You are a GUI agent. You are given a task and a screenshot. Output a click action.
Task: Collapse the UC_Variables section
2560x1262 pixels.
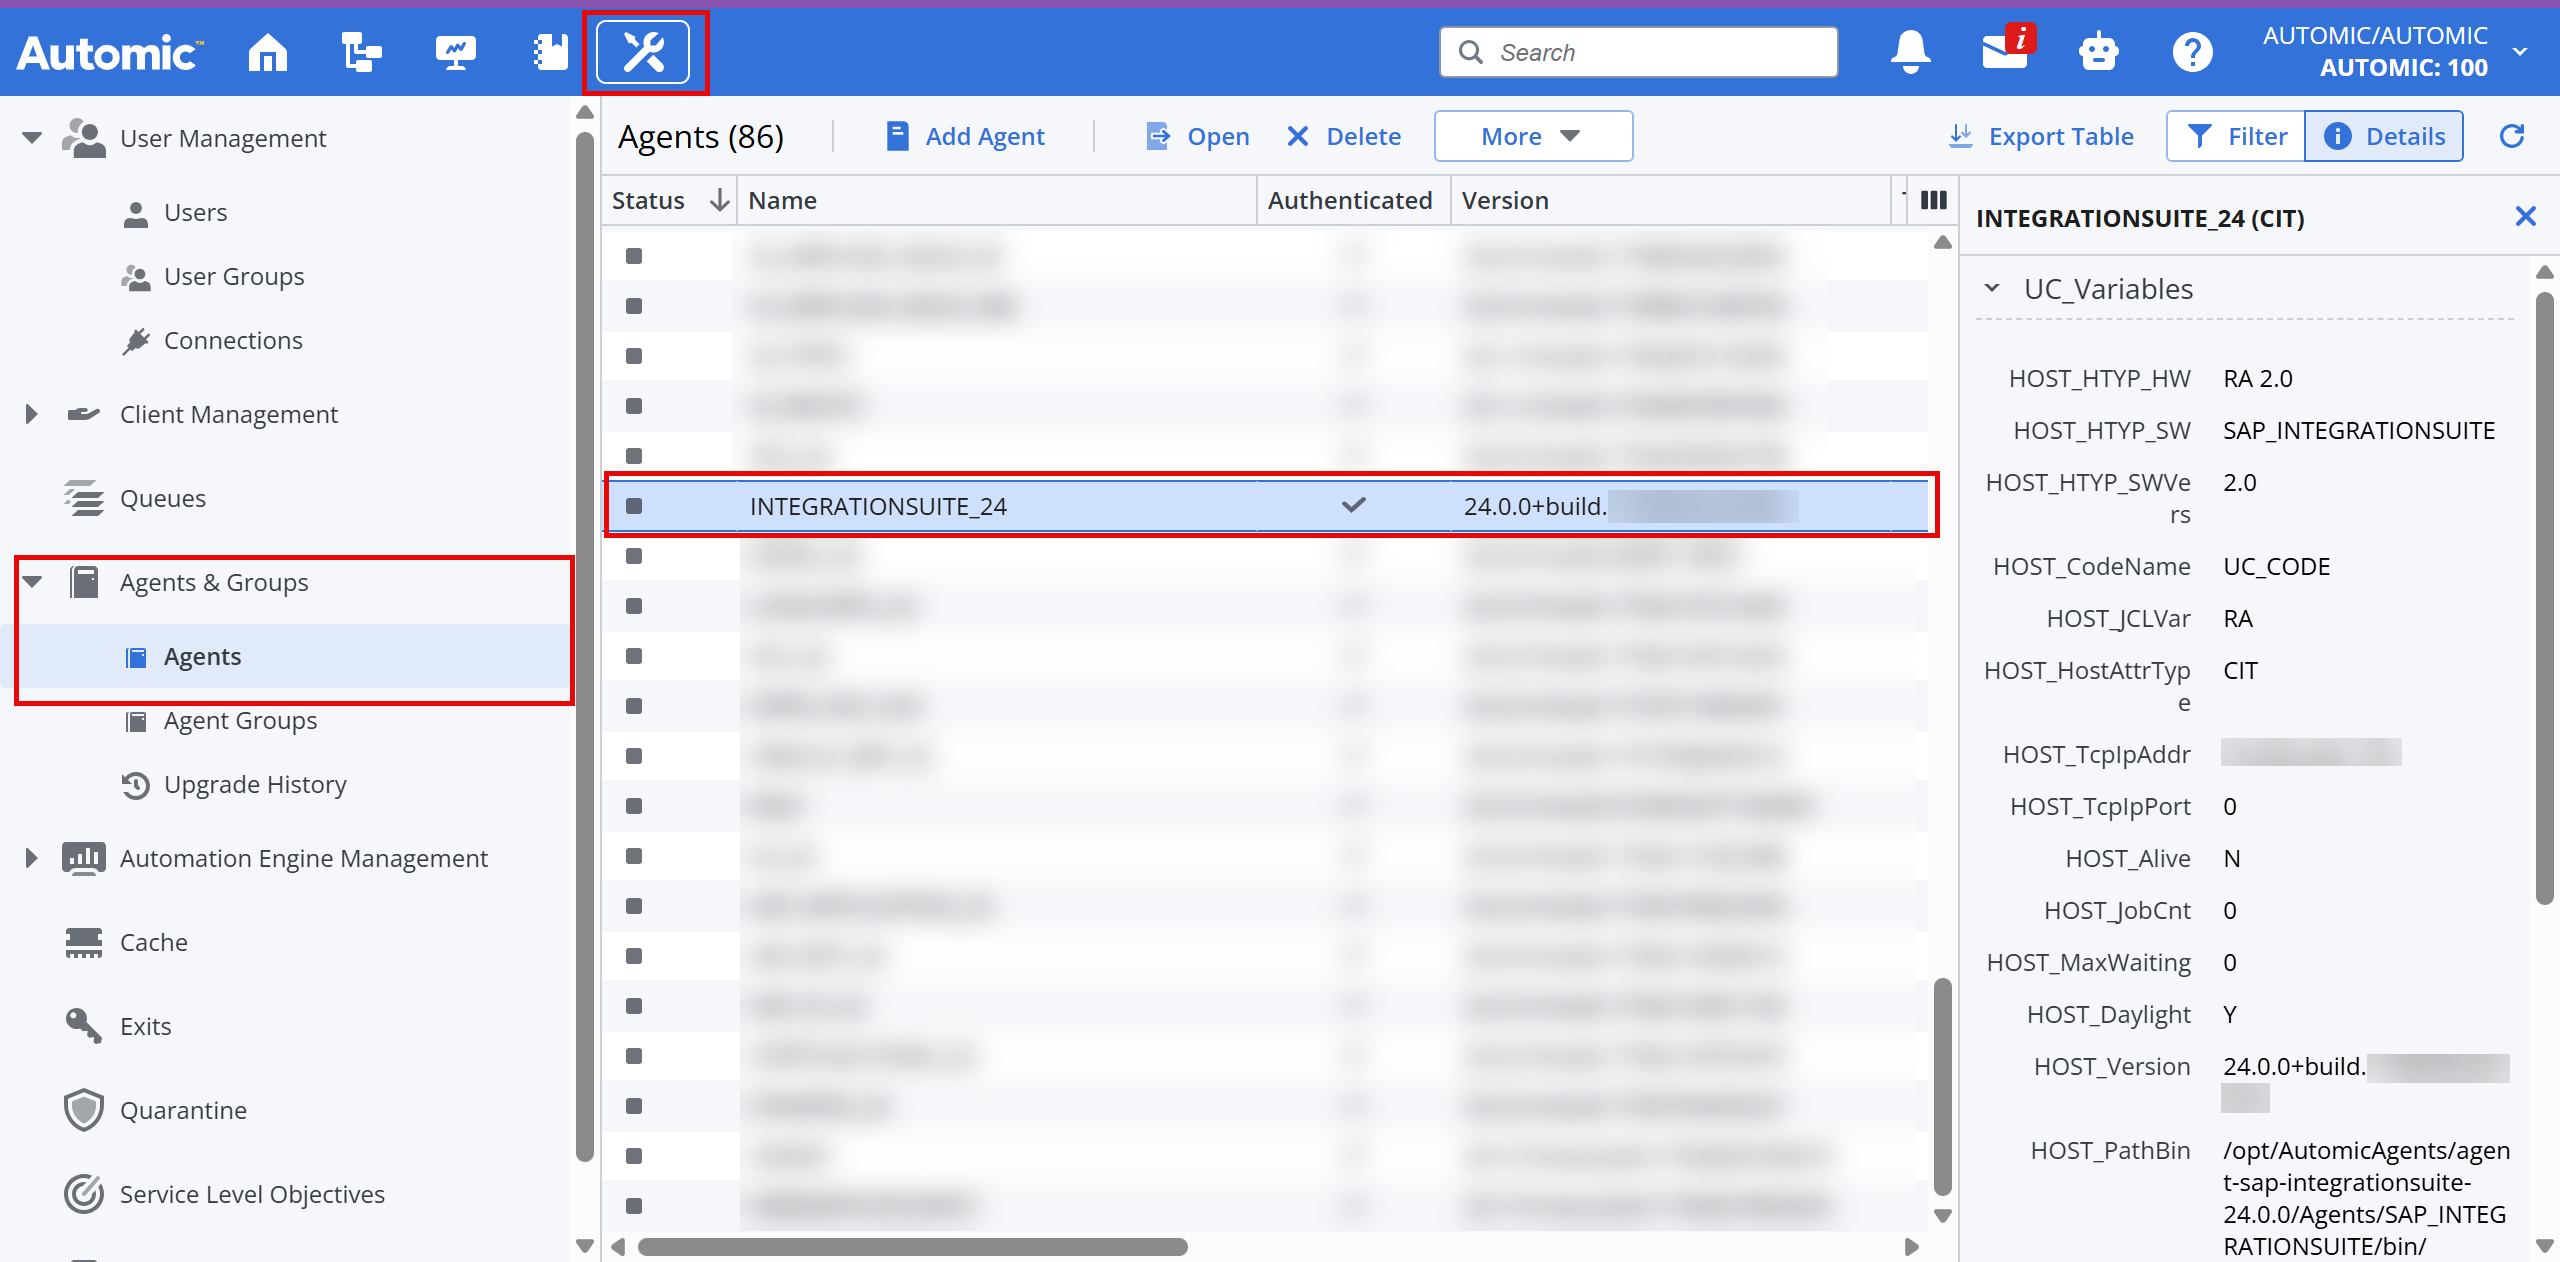tap(1992, 288)
